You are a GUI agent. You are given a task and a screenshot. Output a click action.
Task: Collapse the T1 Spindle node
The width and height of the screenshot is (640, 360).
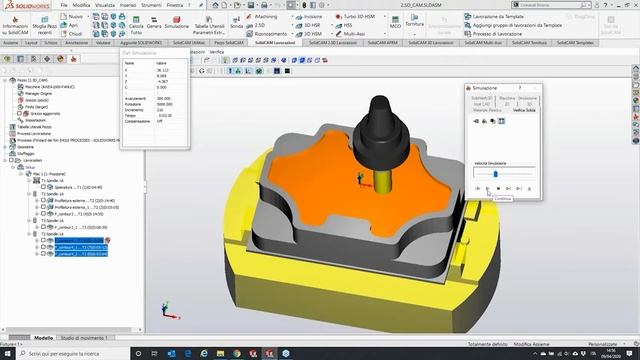[29, 180]
